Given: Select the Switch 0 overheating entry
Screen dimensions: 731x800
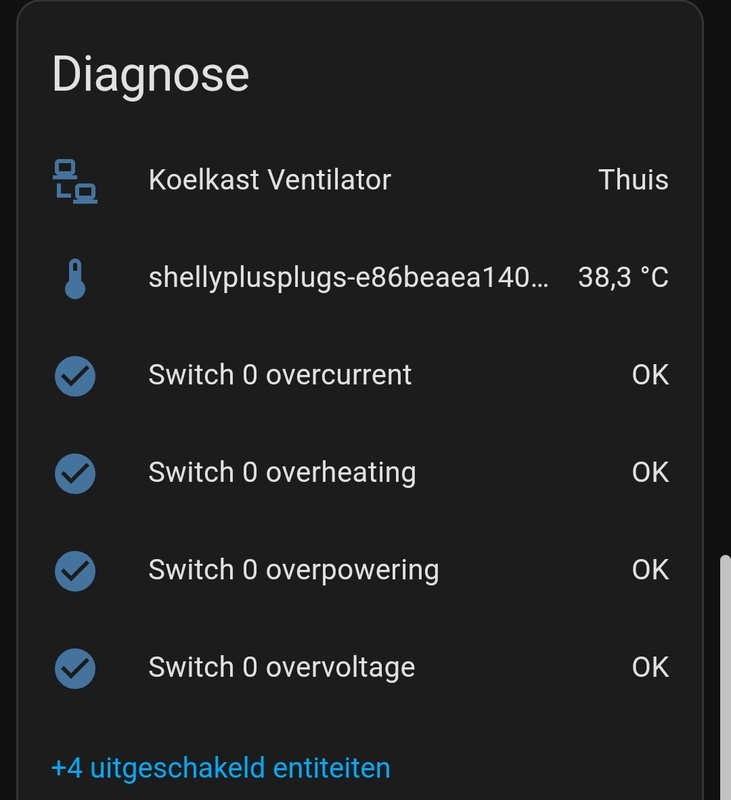Looking at the screenshot, I should click(x=282, y=472).
